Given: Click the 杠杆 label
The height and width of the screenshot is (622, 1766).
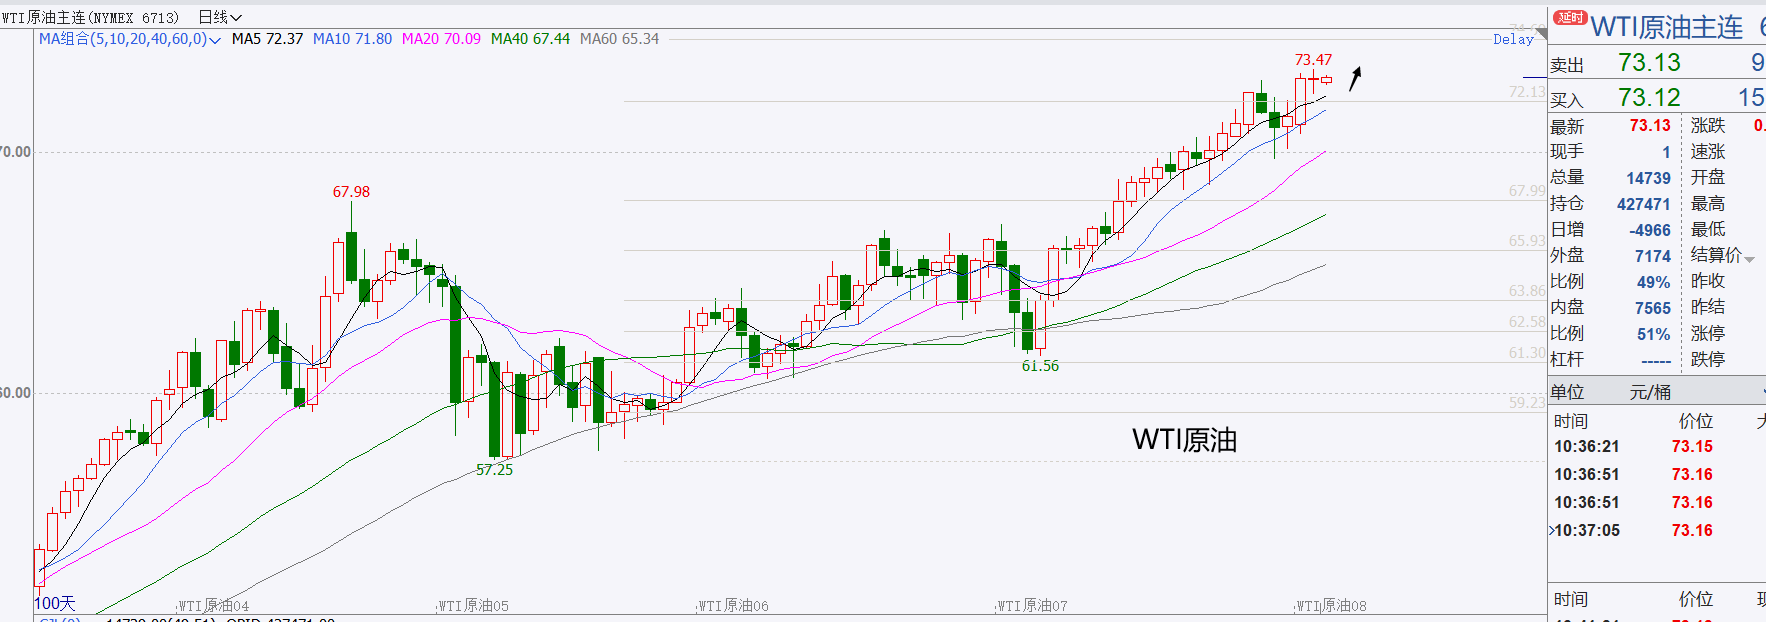Looking at the screenshot, I should [1567, 359].
